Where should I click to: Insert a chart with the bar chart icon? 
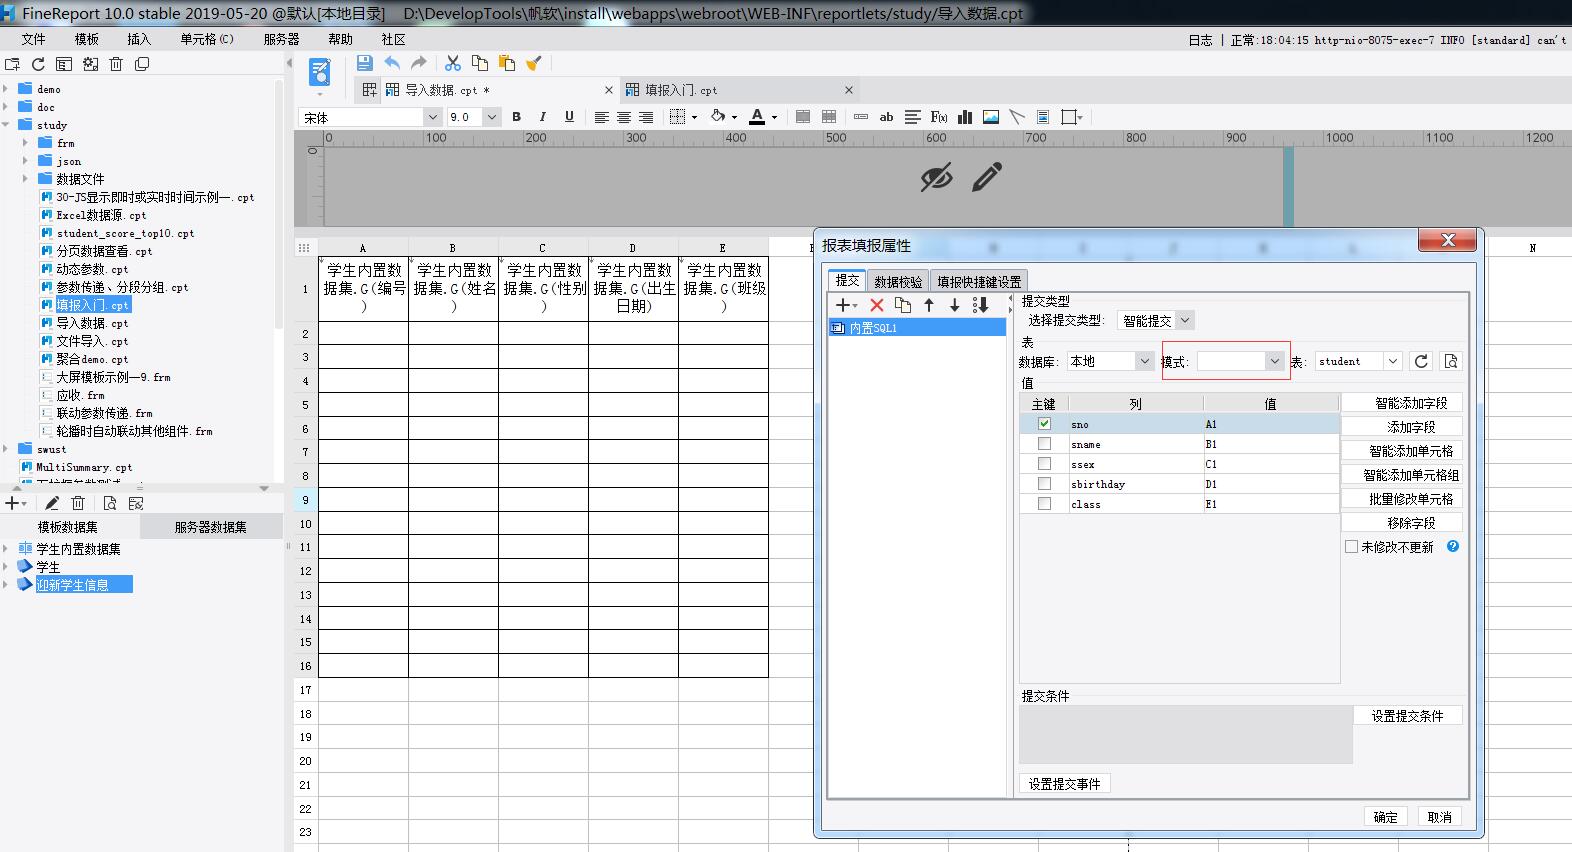965,117
